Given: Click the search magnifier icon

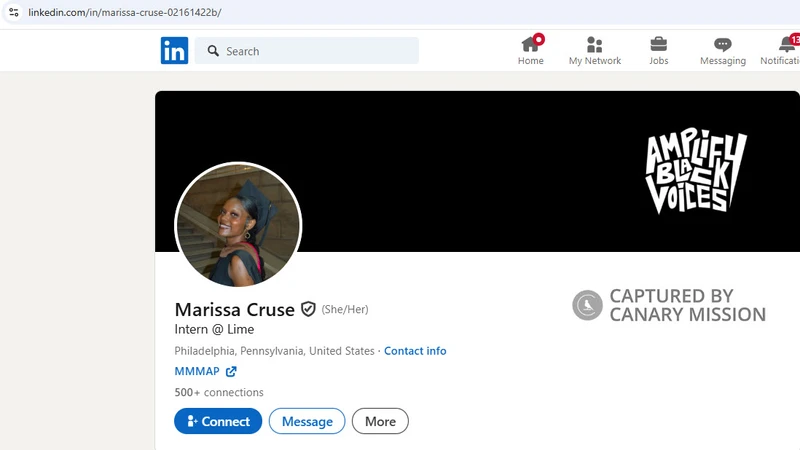Looking at the screenshot, I should [x=213, y=51].
